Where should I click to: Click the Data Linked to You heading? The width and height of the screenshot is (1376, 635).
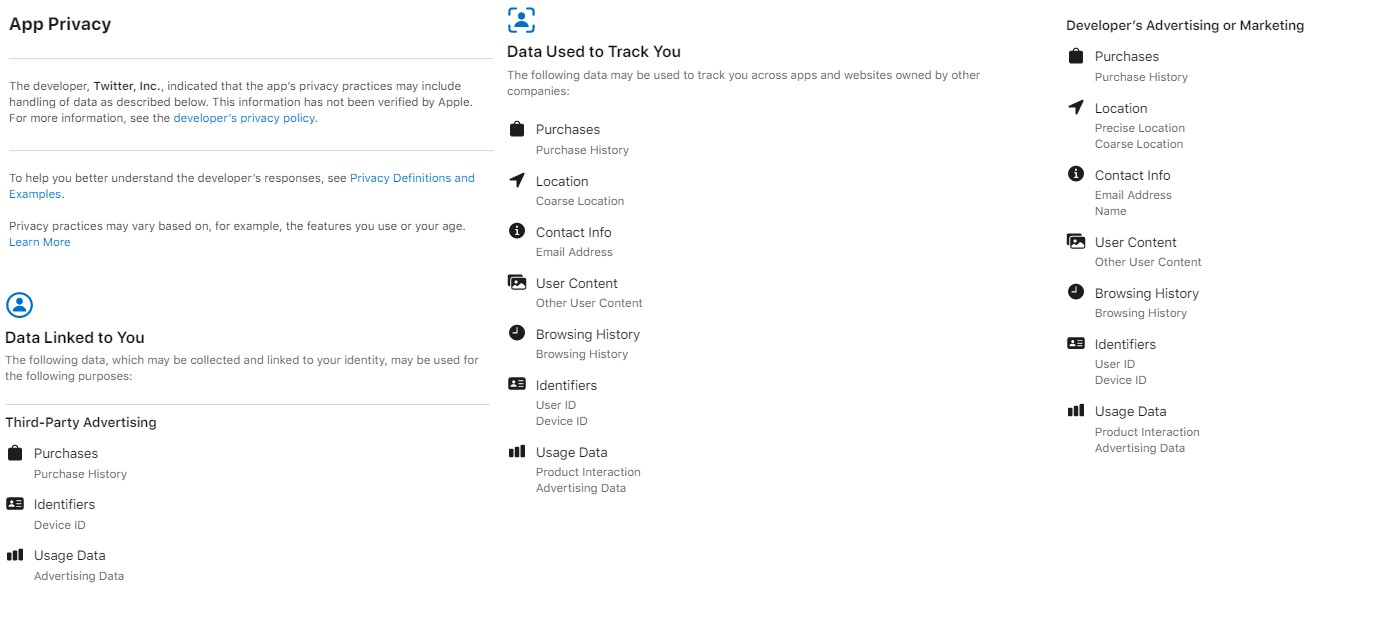(75, 337)
